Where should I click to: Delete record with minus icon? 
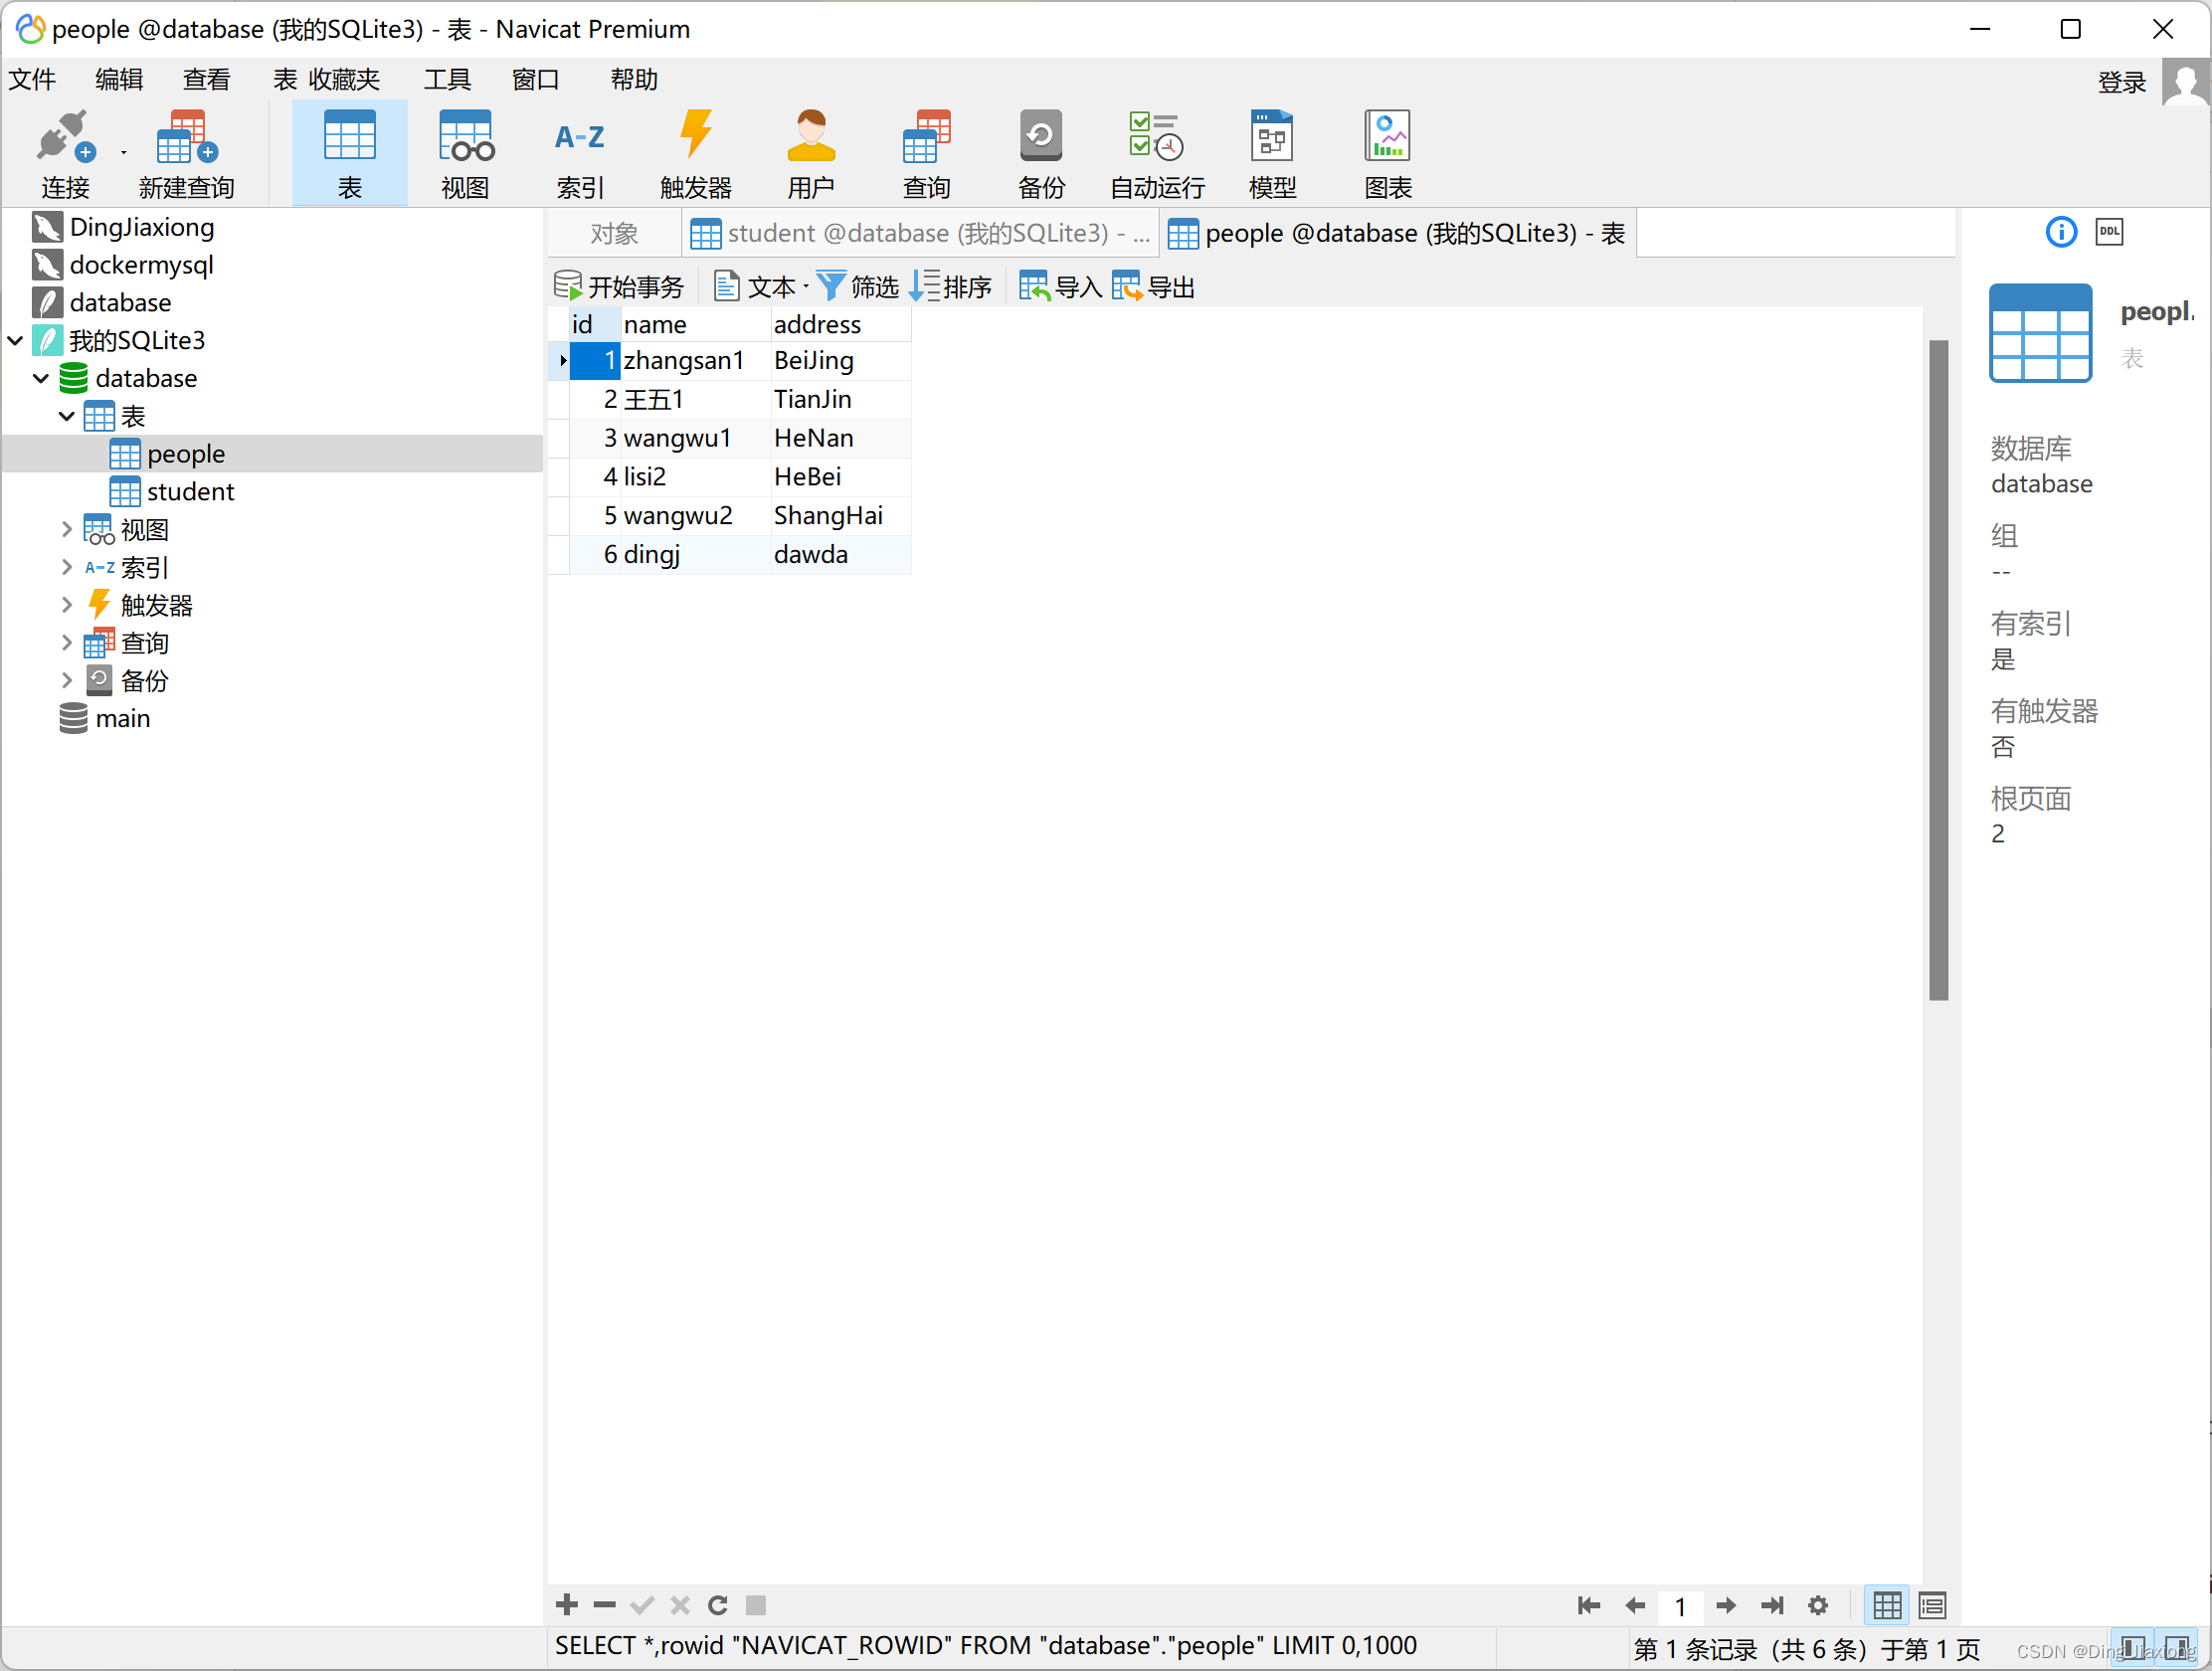604,1605
